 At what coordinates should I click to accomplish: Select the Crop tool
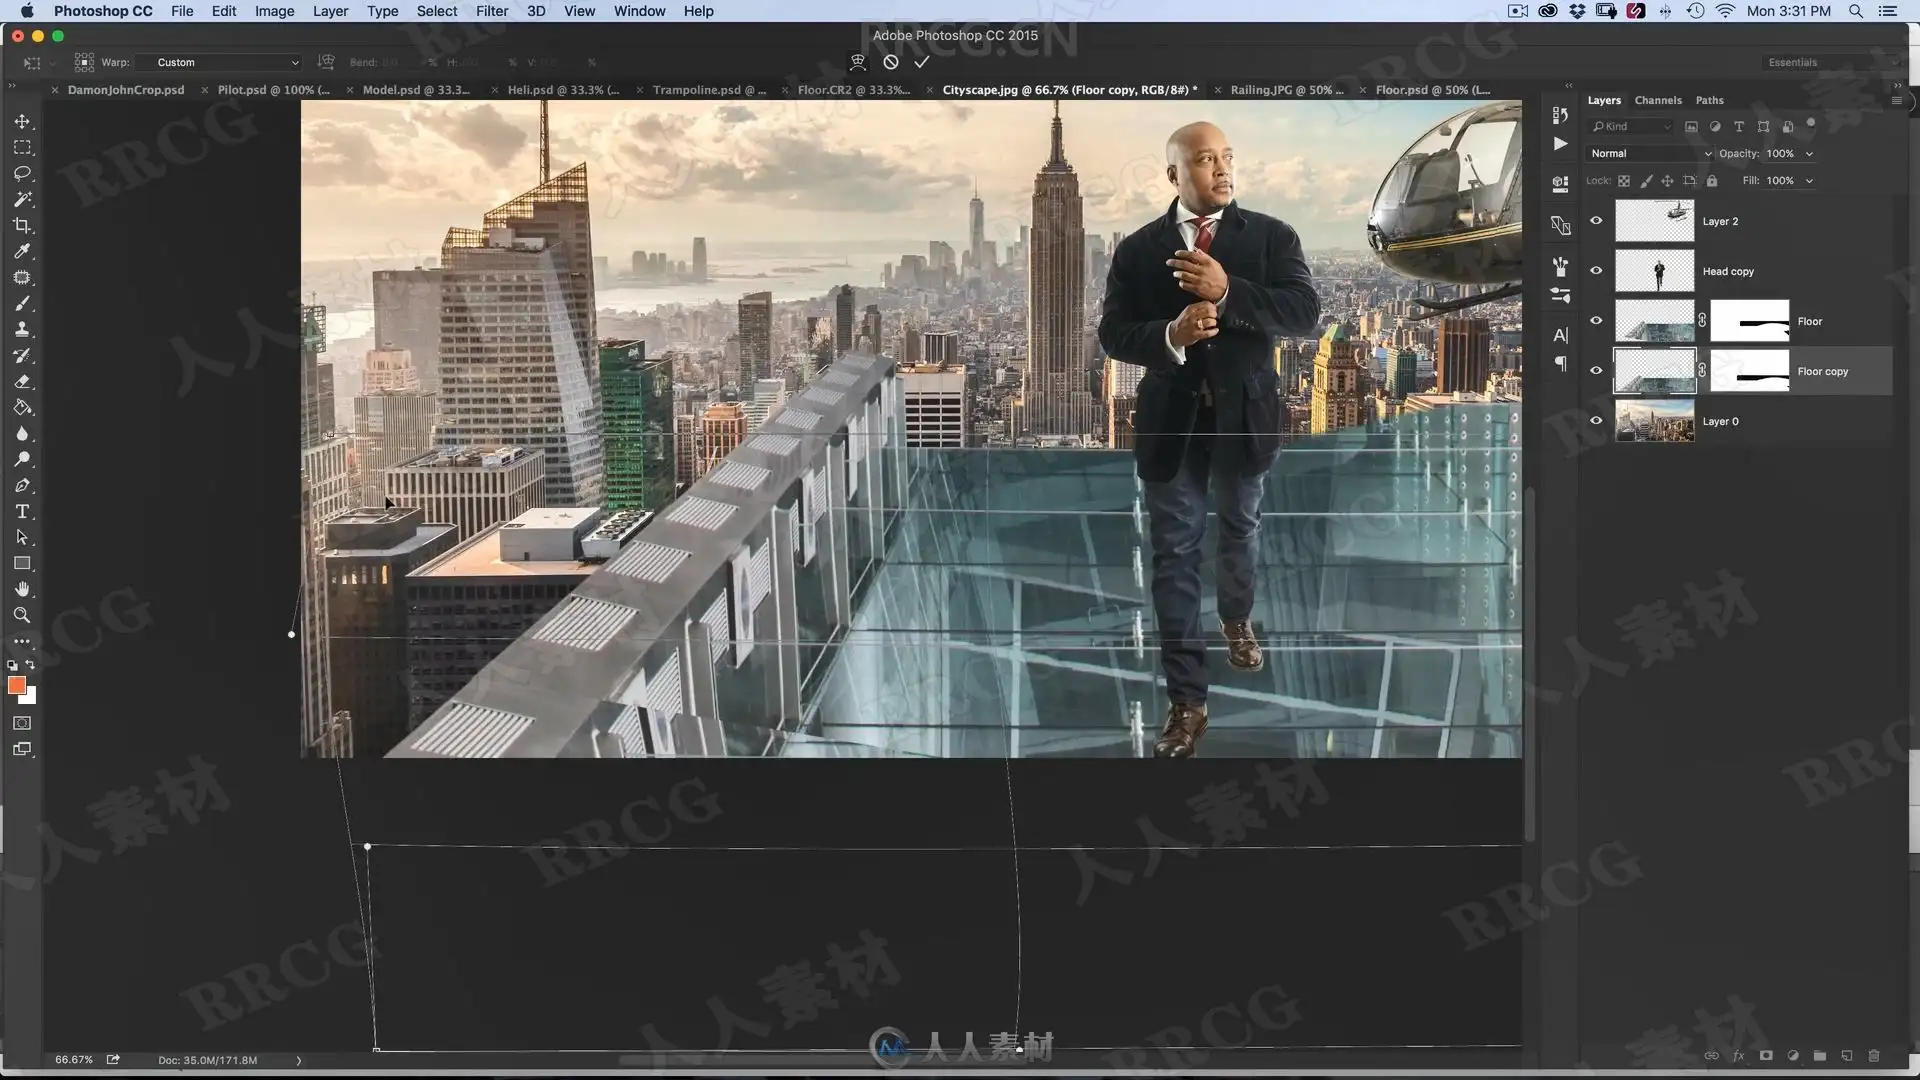click(22, 225)
